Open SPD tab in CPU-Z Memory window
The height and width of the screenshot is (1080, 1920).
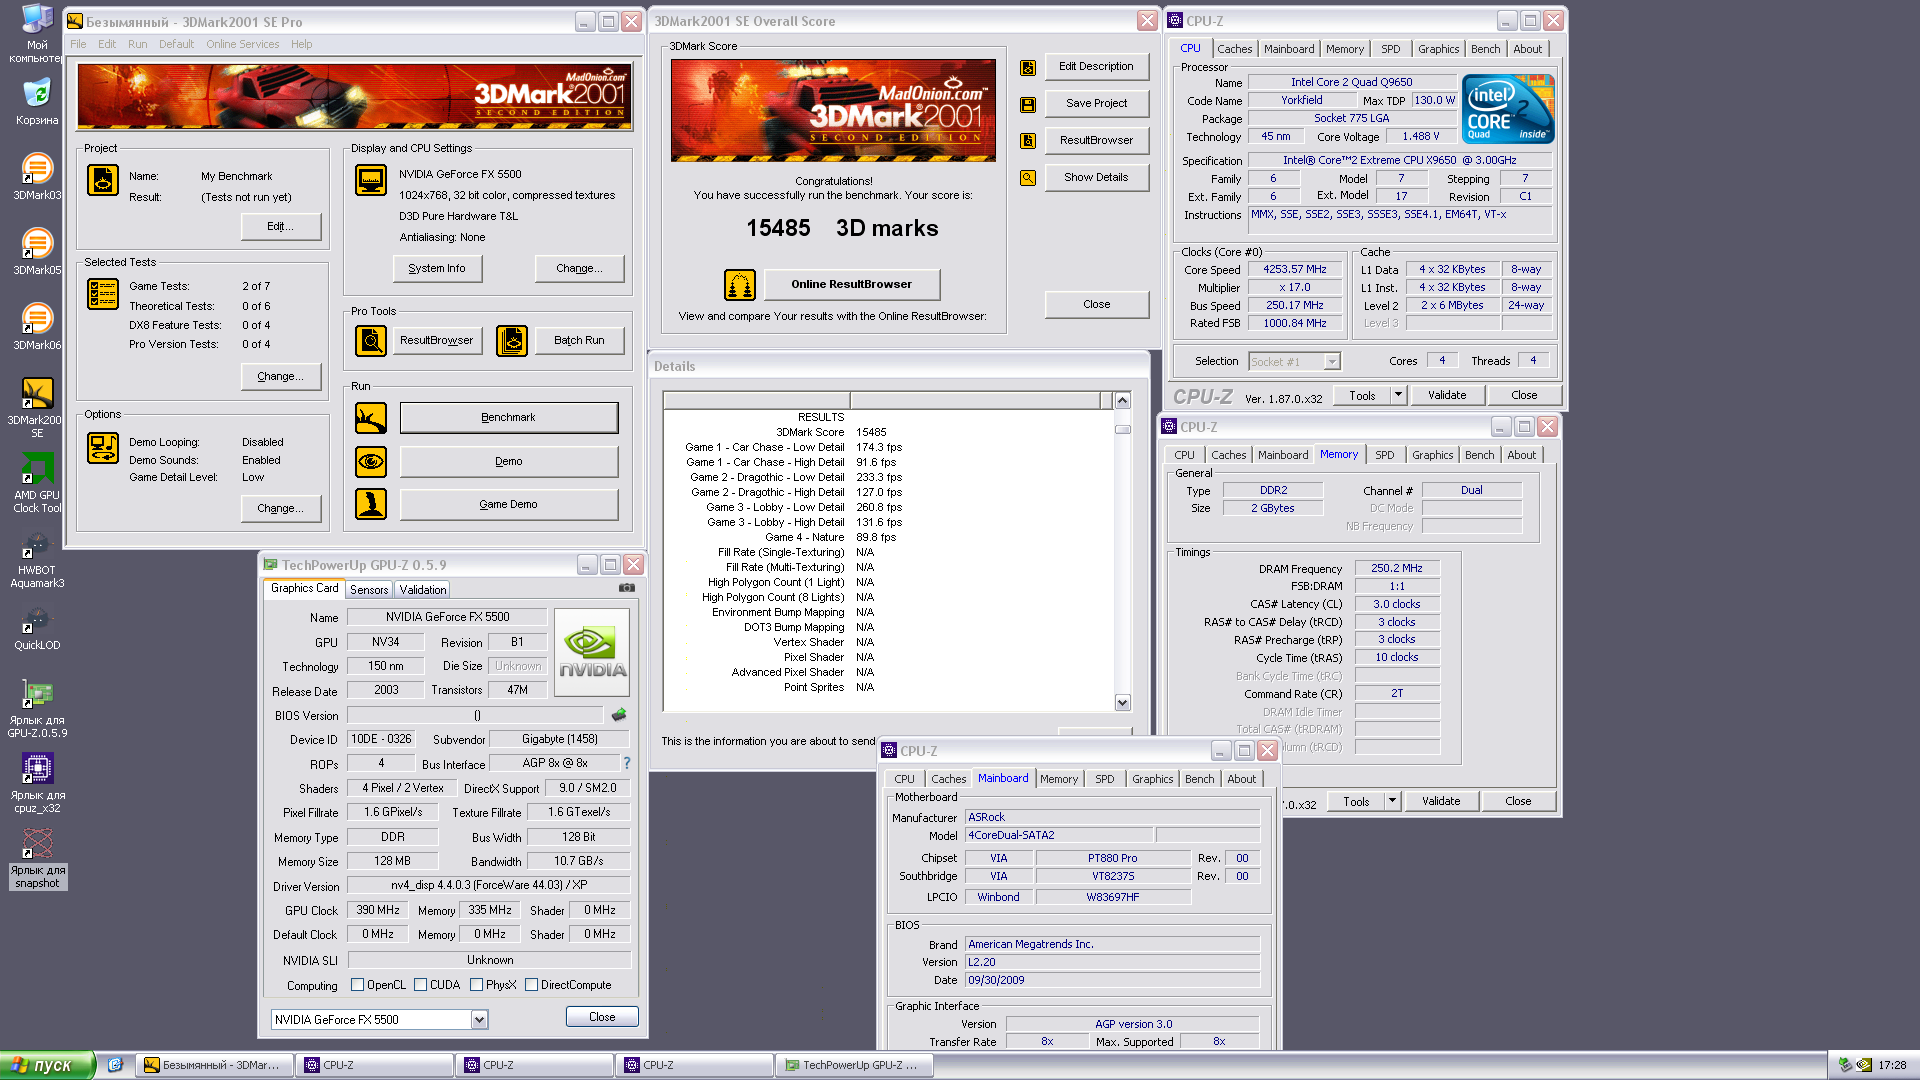(1384, 455)
